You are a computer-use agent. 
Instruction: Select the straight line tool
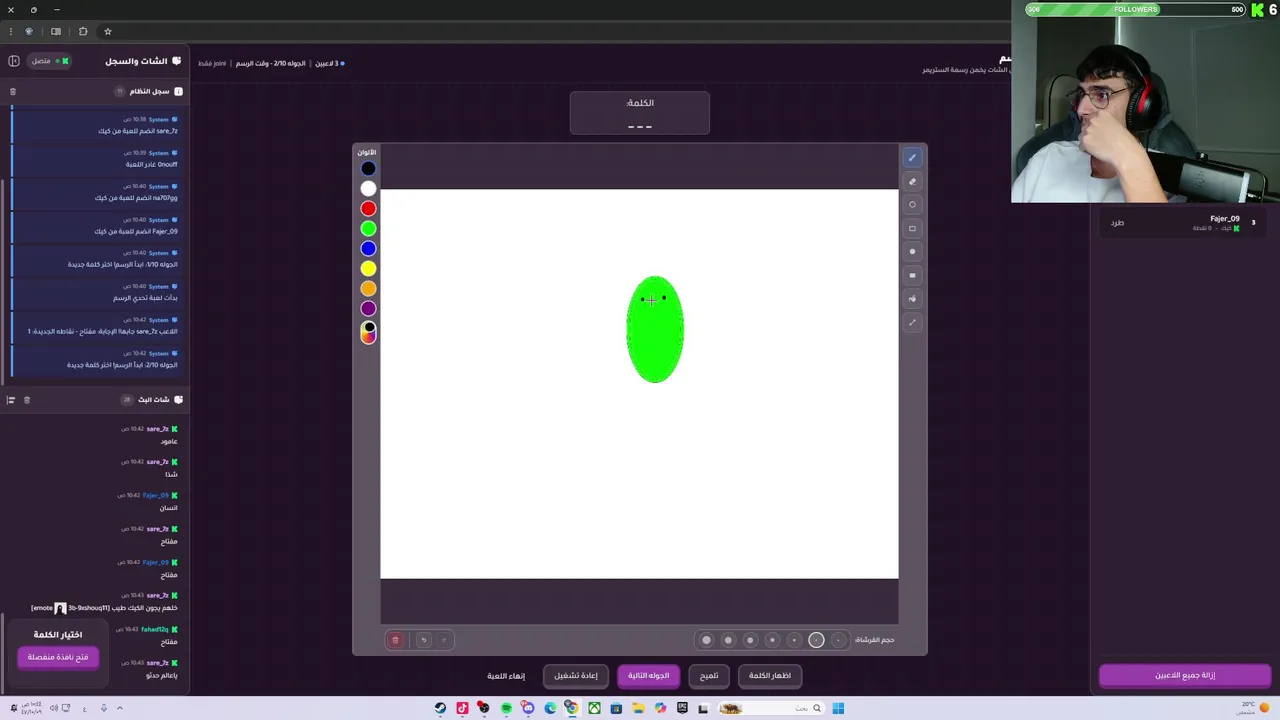[x=912, y=322]
